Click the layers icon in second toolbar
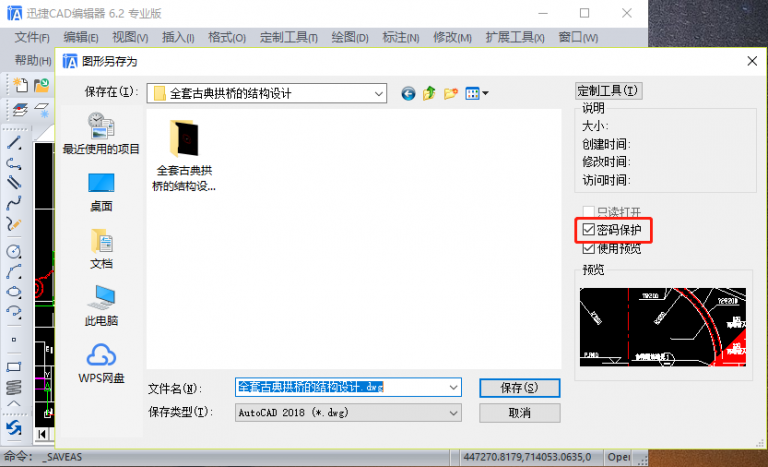The image size is (768, 467). [x=20, y=110]
